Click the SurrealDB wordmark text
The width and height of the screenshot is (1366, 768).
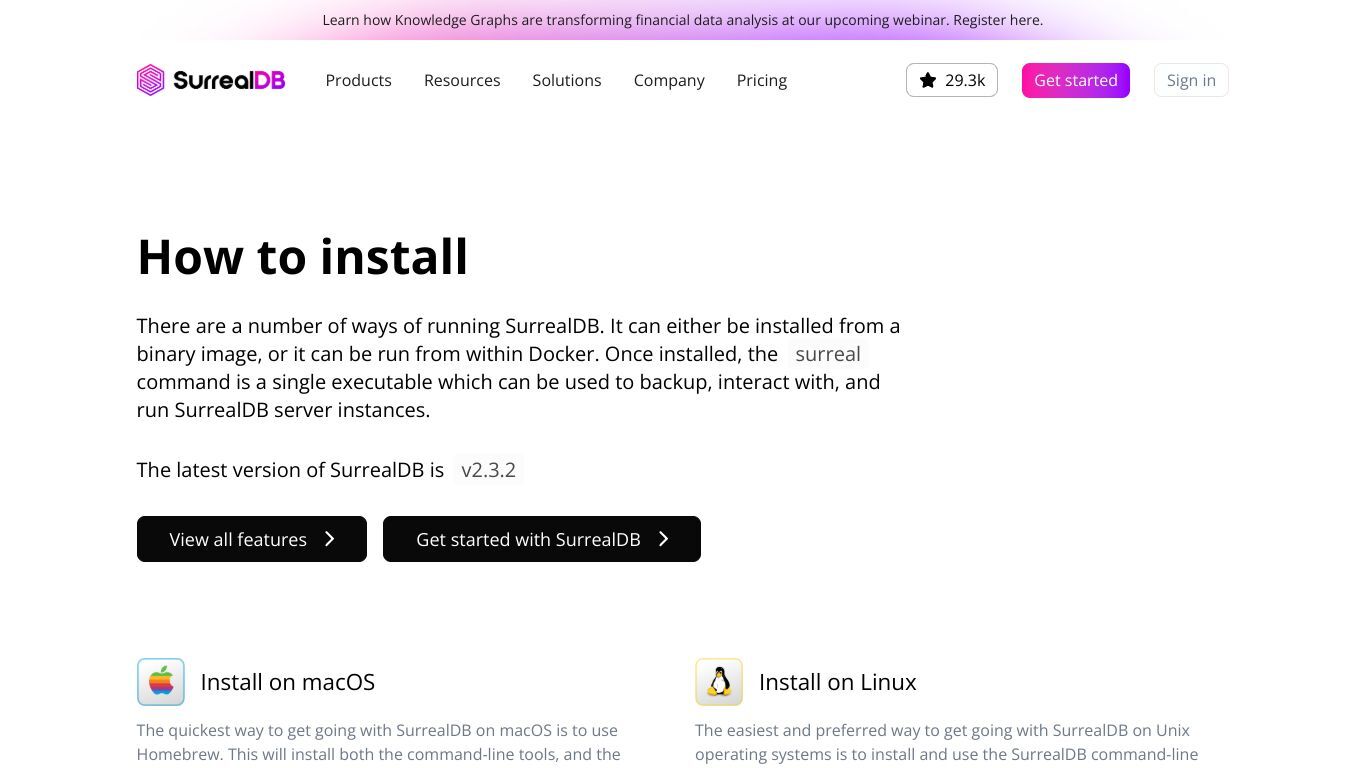[x=229, y=80]
